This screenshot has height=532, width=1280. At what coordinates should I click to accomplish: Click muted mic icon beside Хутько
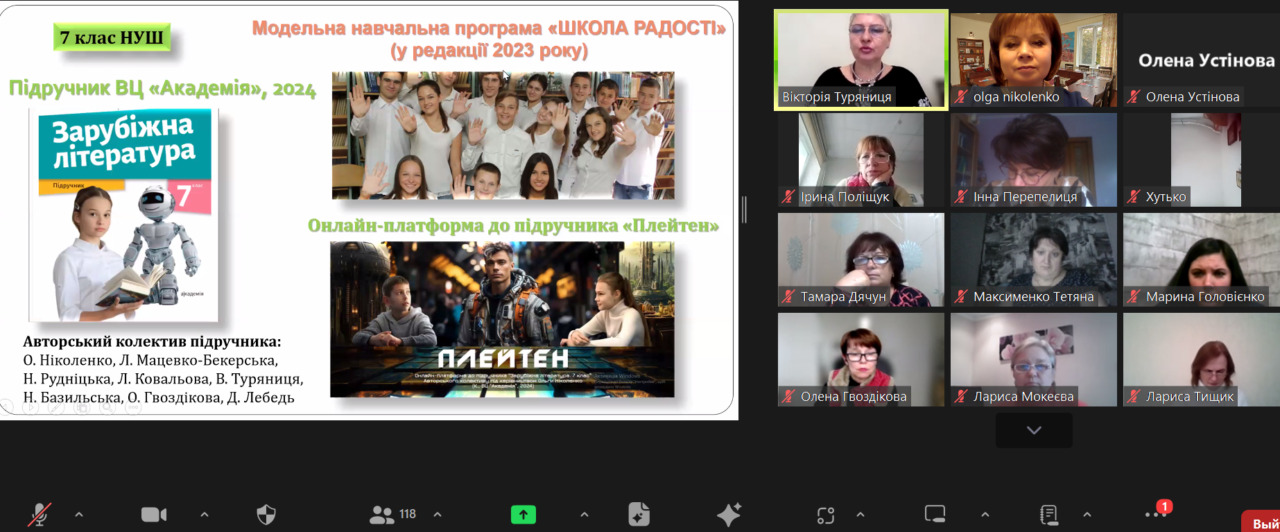pos(1134,197)
